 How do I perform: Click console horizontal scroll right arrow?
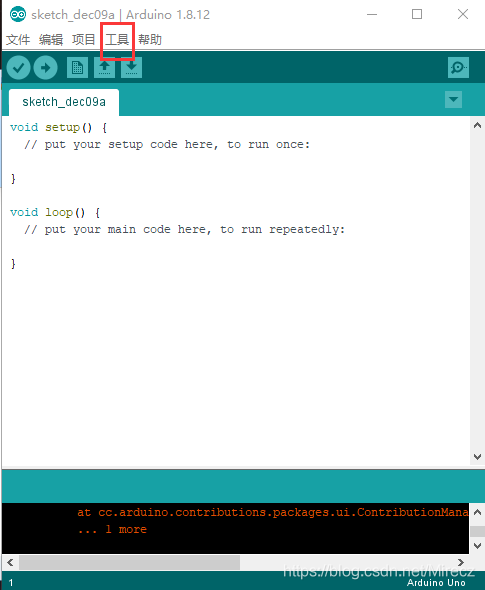461,563
